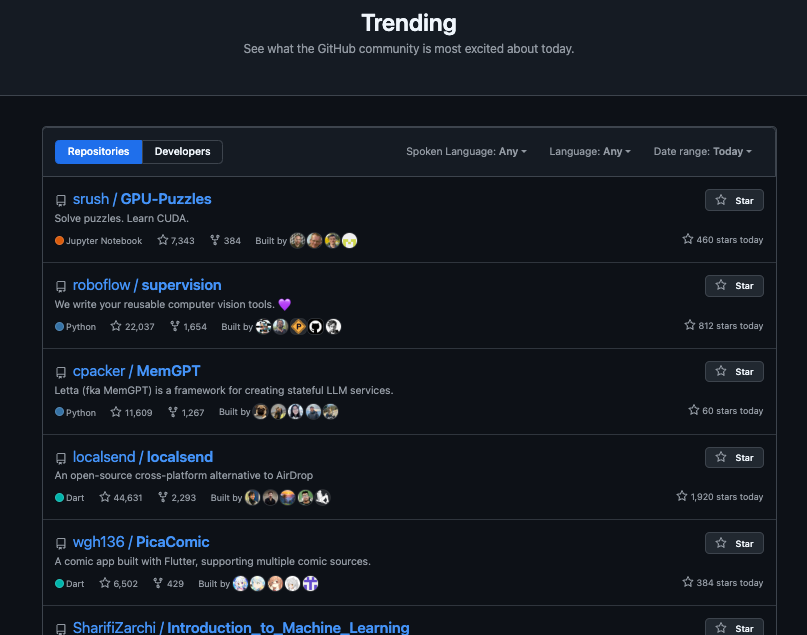Click the AirDrop alternative description text
Viewport: 807px width, 635px height.
coord(184,475)
